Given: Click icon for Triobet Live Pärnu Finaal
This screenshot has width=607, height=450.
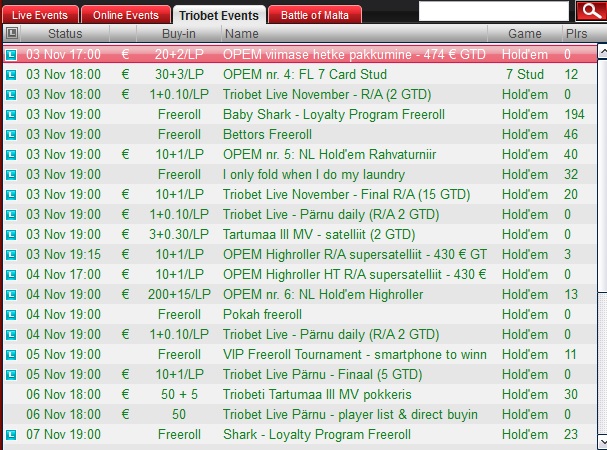Looking at the screenshot, I should [11, 375].
